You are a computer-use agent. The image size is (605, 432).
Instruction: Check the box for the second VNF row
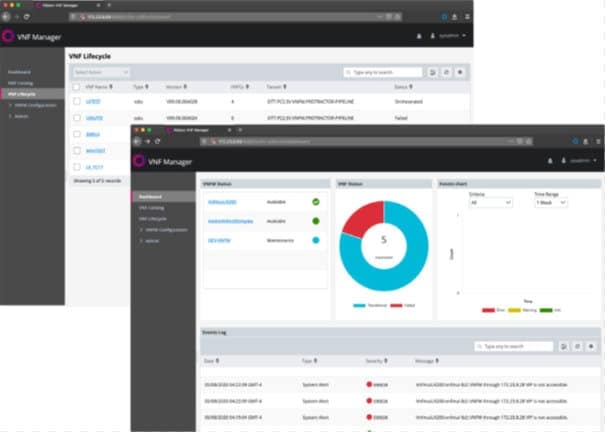click(77, 118)
